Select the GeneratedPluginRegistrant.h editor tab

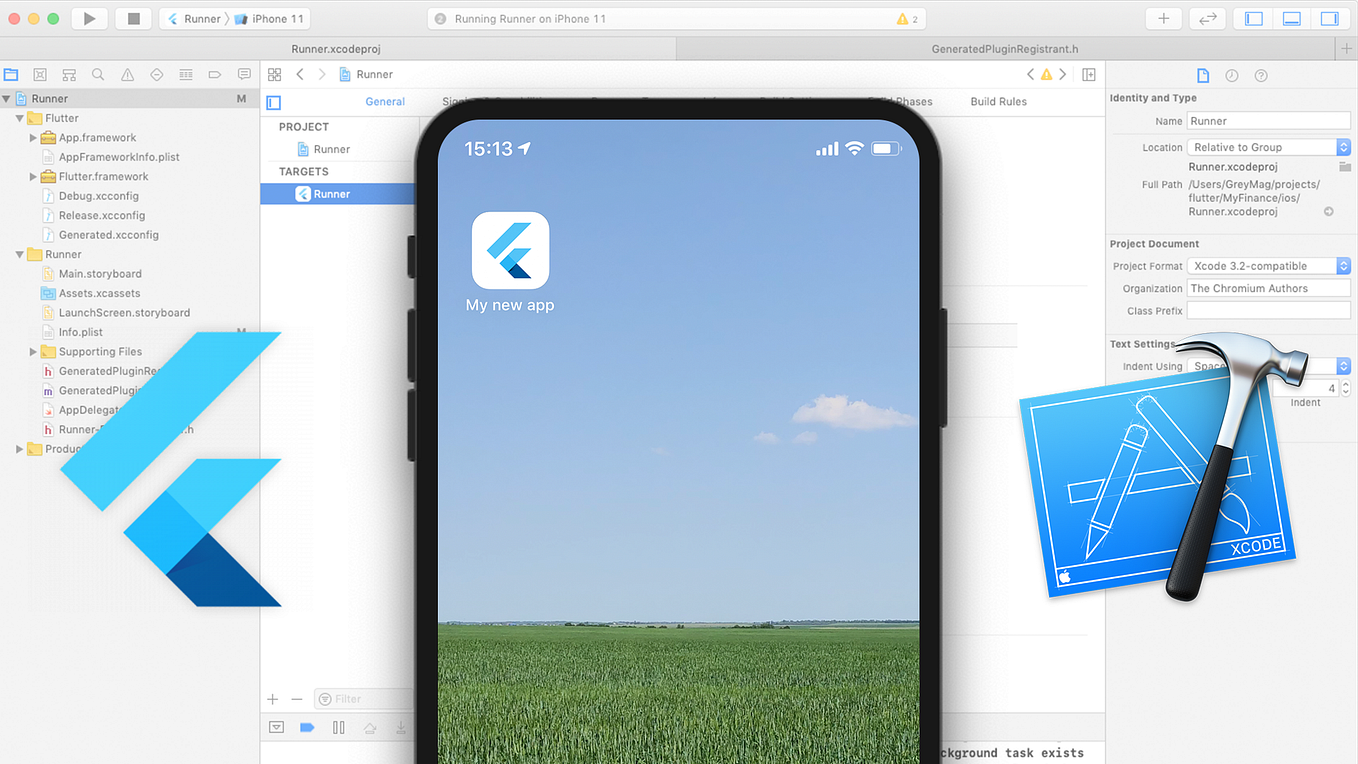point(1004,47)
